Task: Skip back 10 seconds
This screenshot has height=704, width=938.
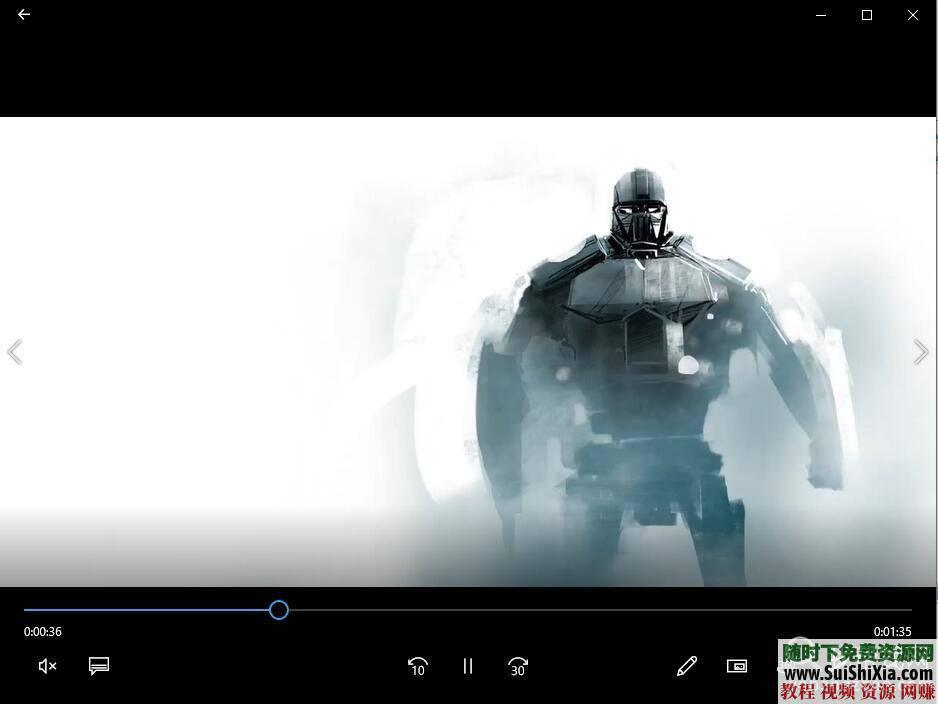Action: tap(418, 666)
